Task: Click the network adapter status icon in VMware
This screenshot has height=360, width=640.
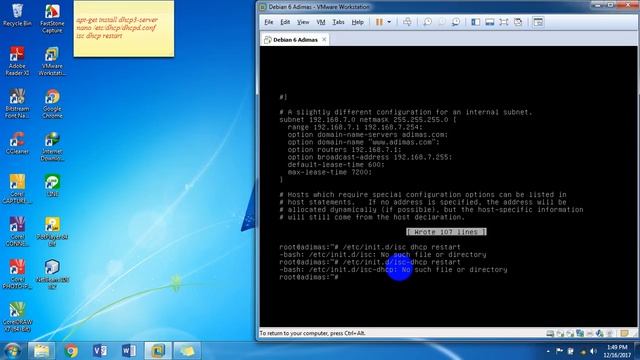Action: (580, 333)
